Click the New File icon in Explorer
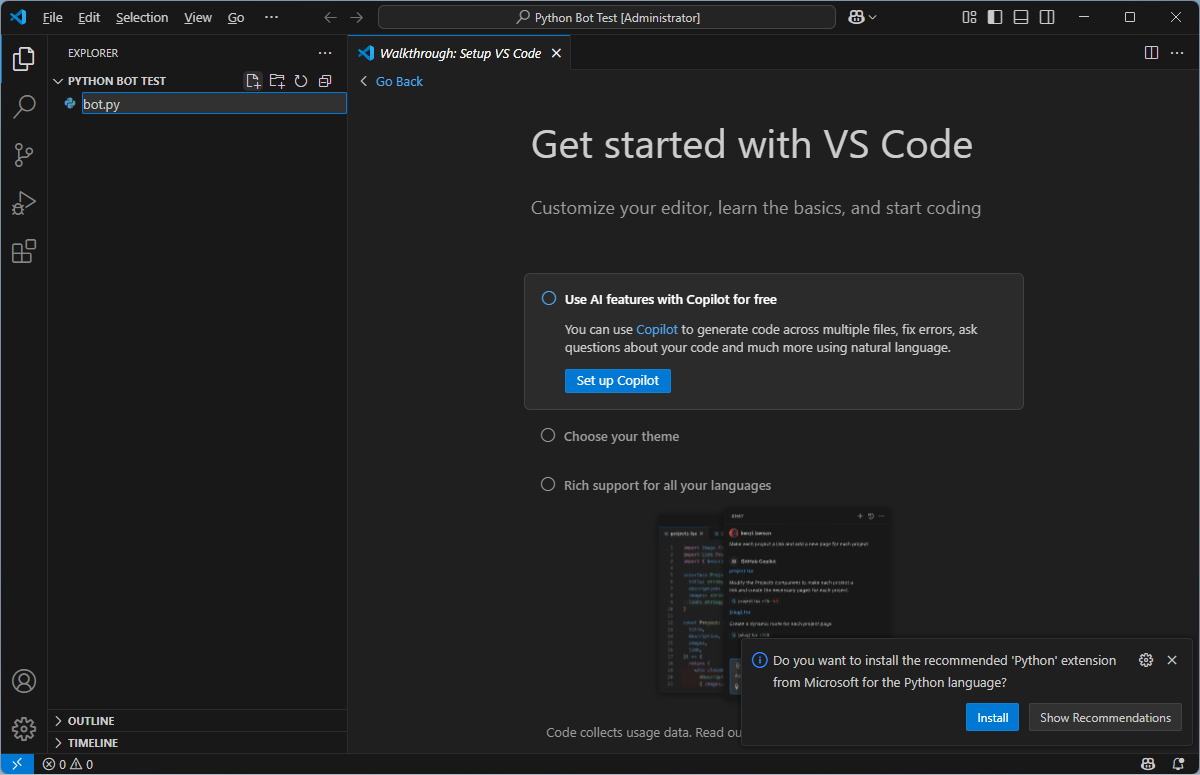Image resolution: width=1200 pixels, height=775 pixels. (253, 81)
